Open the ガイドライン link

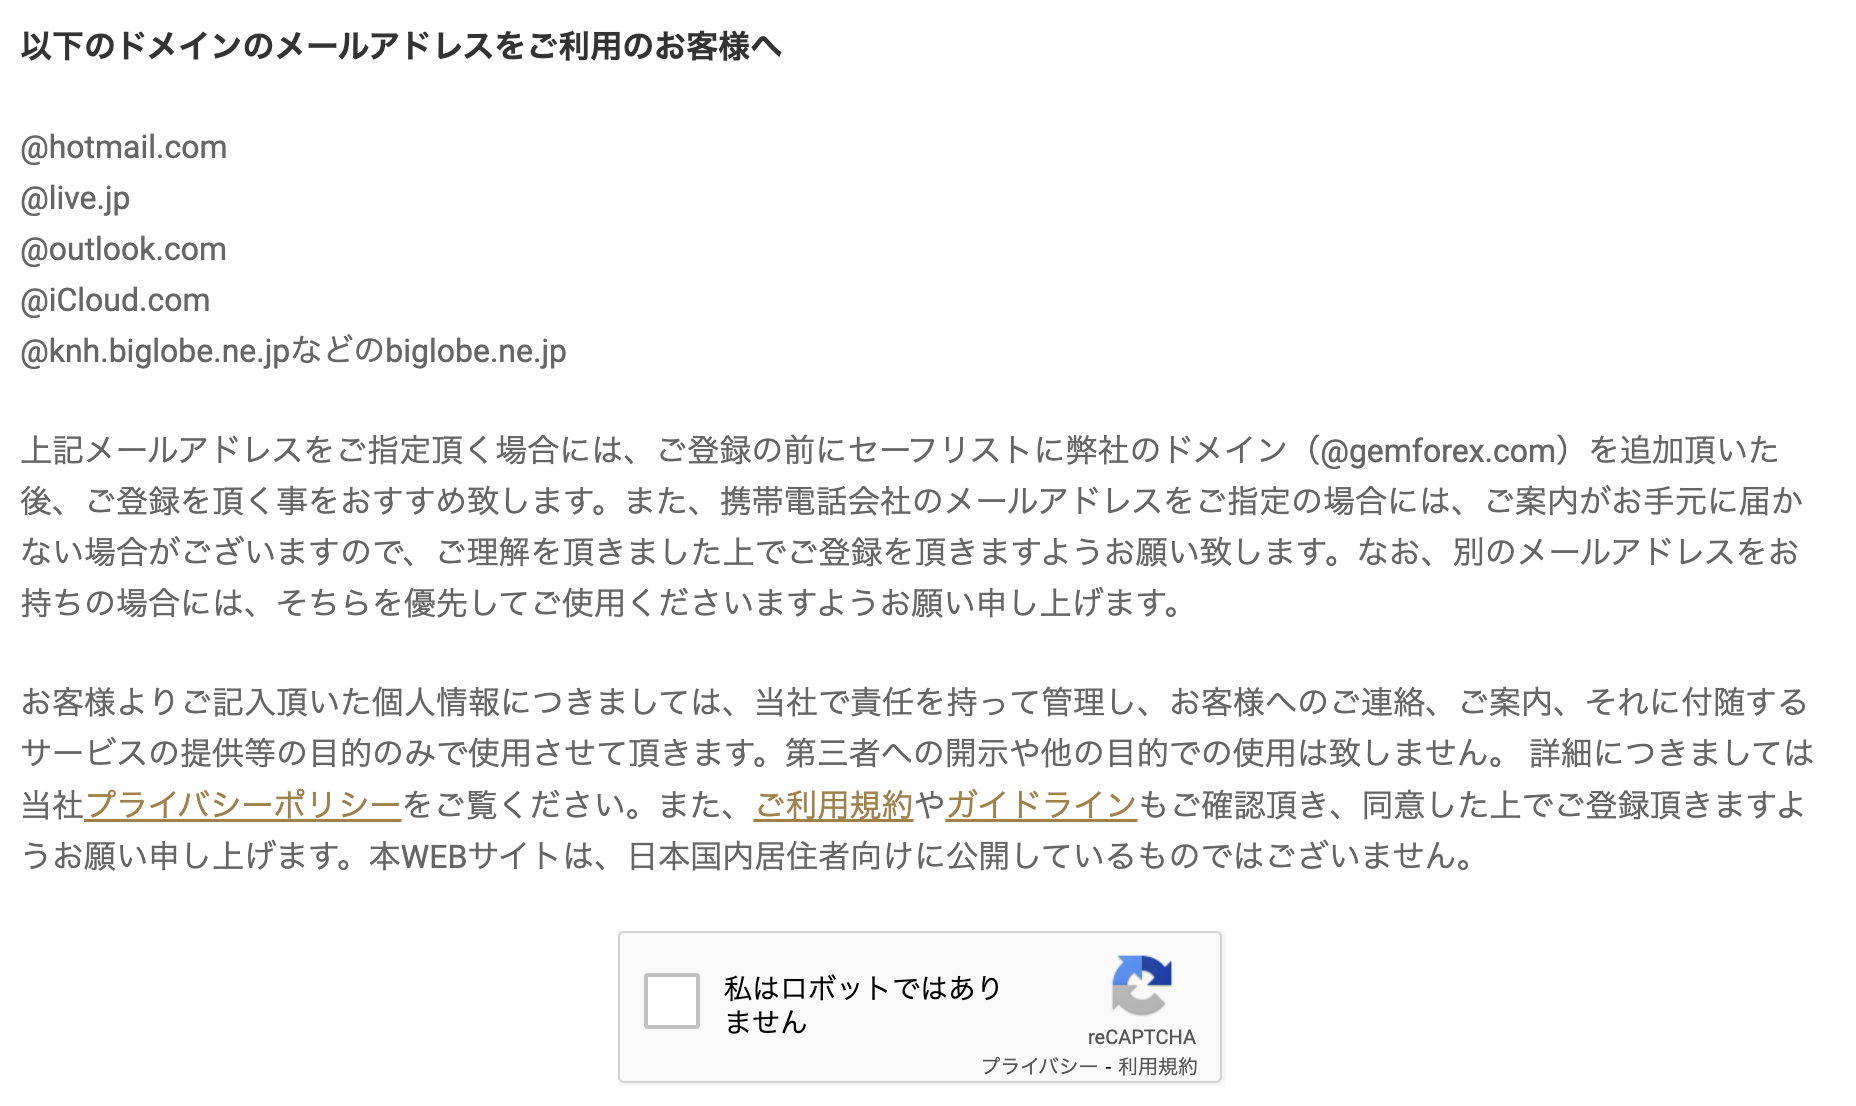[x=1041, y=805]
